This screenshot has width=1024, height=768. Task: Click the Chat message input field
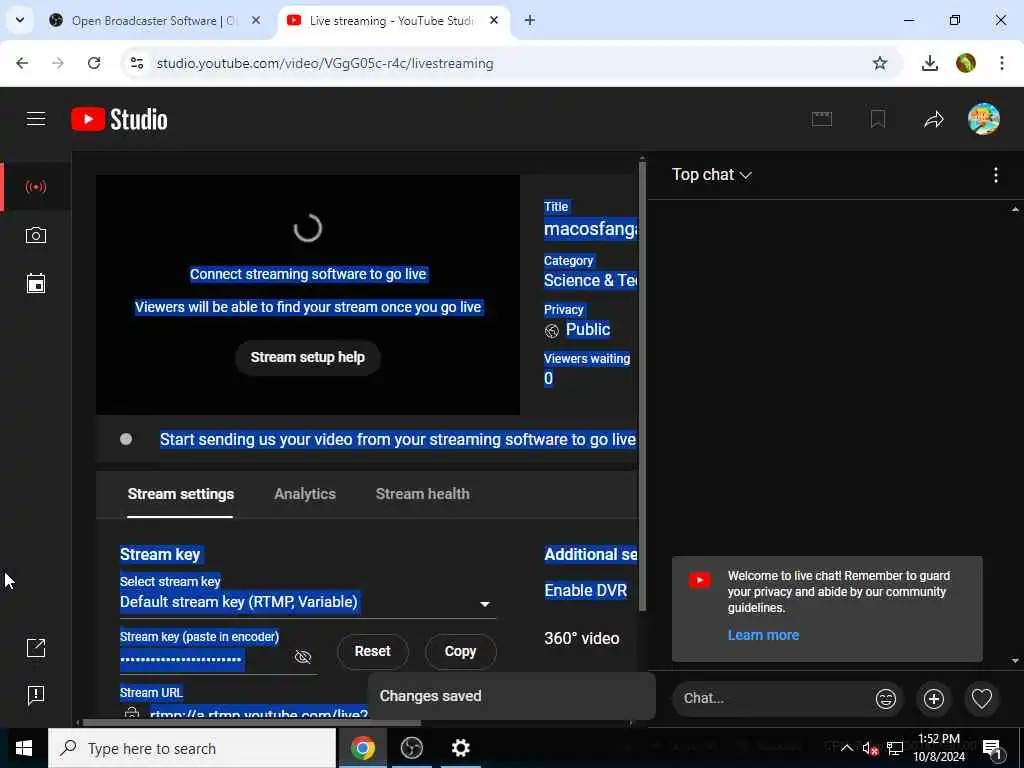(x=772, y=698)
